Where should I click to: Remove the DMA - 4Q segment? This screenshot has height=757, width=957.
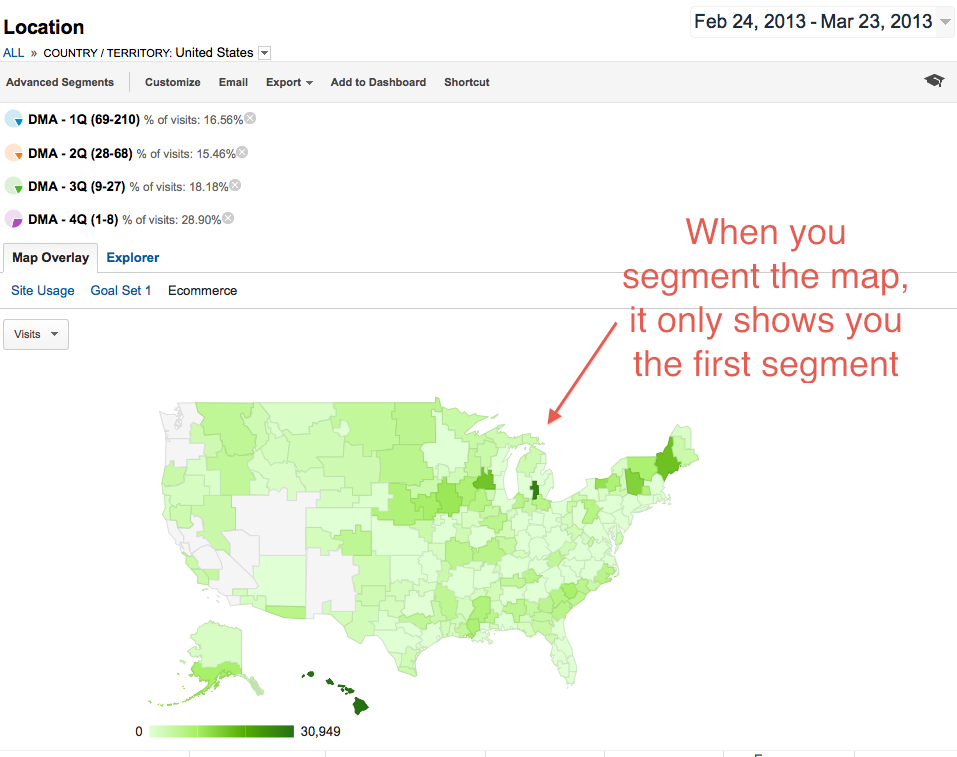(228, 218)
